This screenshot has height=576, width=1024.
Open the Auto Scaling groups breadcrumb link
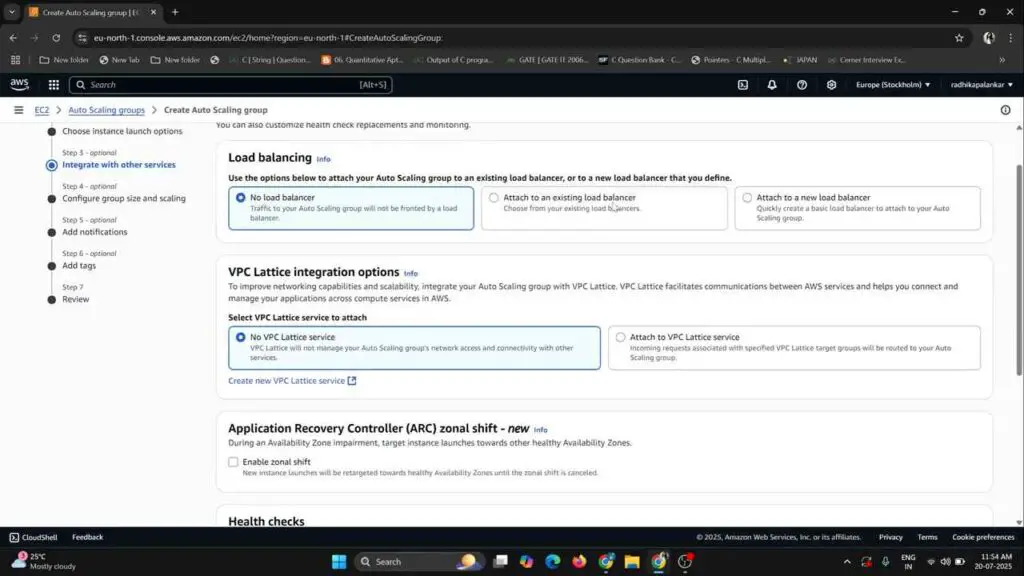[x=106, y=110]
